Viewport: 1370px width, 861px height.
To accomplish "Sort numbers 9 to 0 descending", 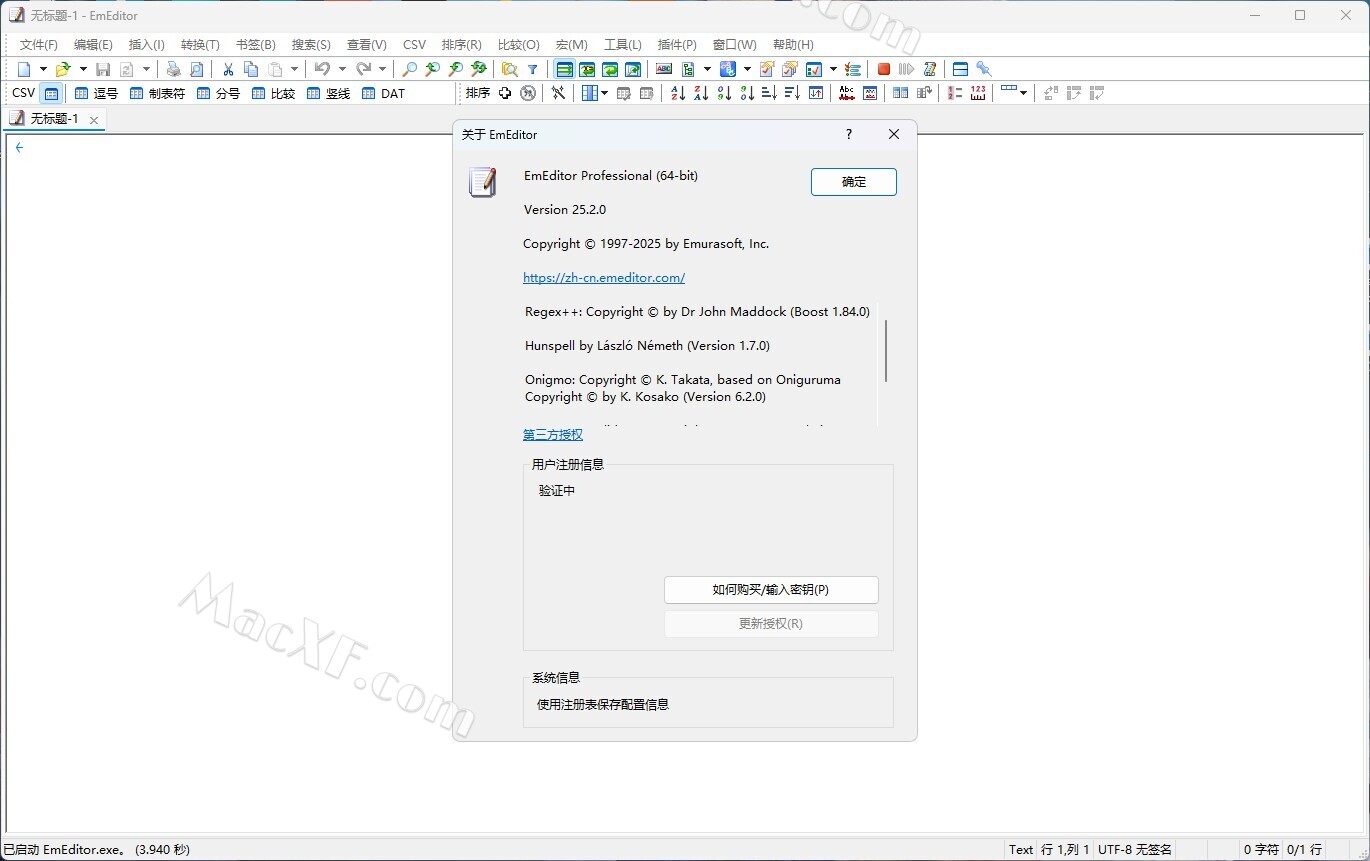I will 747,93.
